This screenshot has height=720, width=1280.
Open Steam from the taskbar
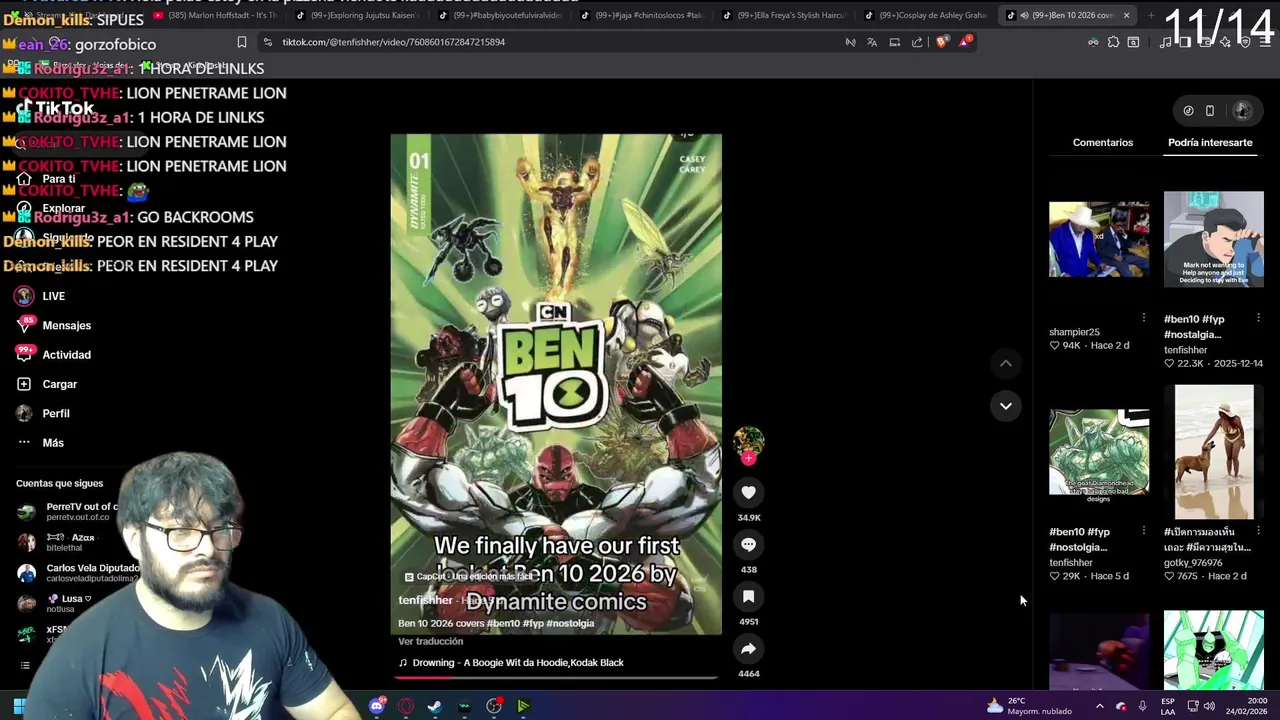435,706
